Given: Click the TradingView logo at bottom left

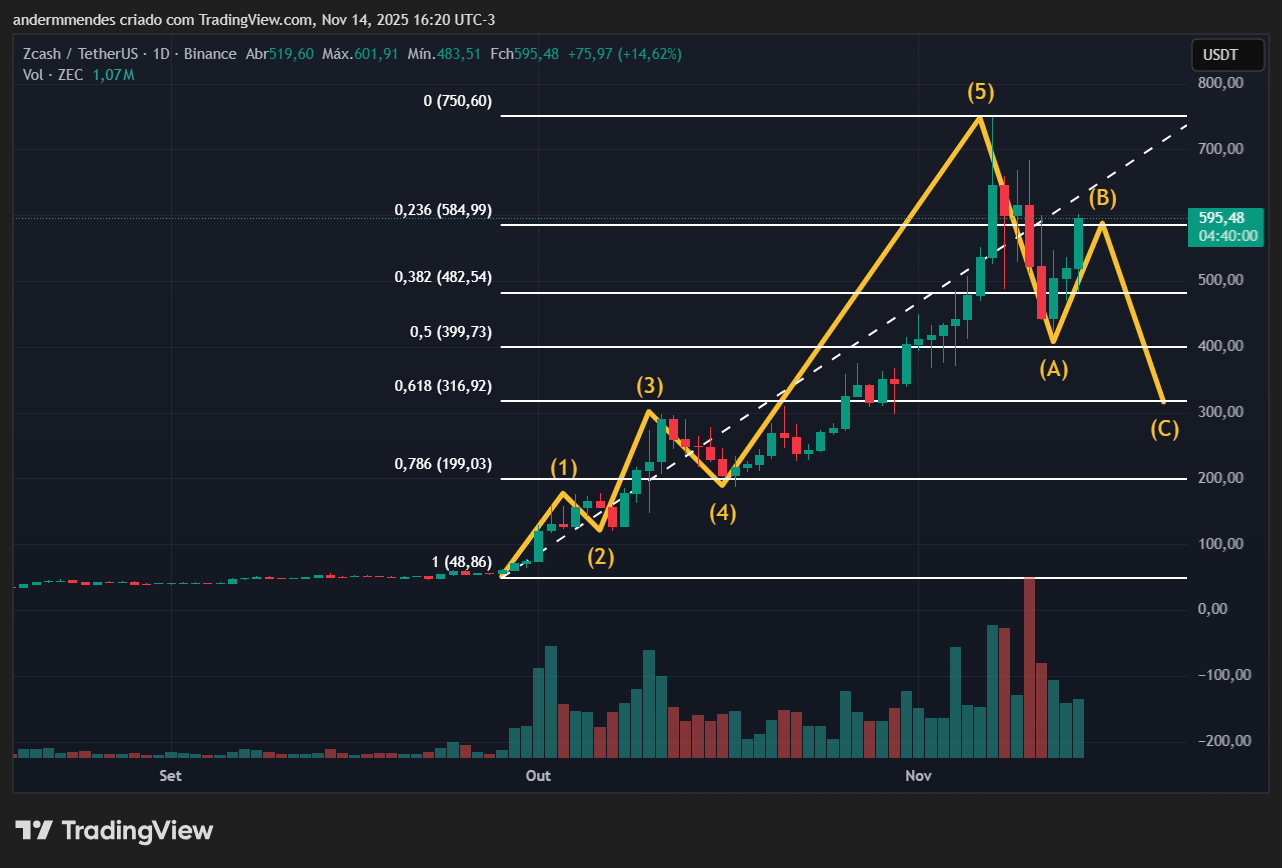Looking at the screenshot, I should pyautogui.click(x=113, y=830).
